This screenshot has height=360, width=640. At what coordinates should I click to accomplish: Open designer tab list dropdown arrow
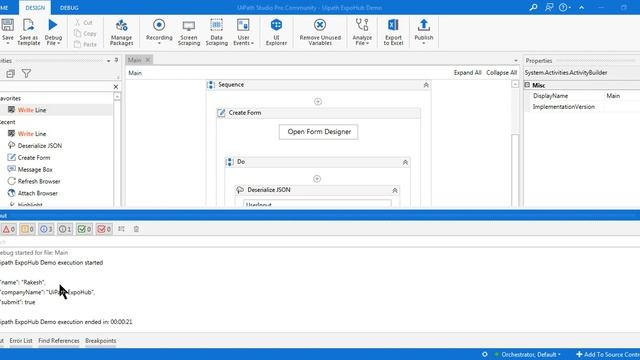click(x=516, y=60)
